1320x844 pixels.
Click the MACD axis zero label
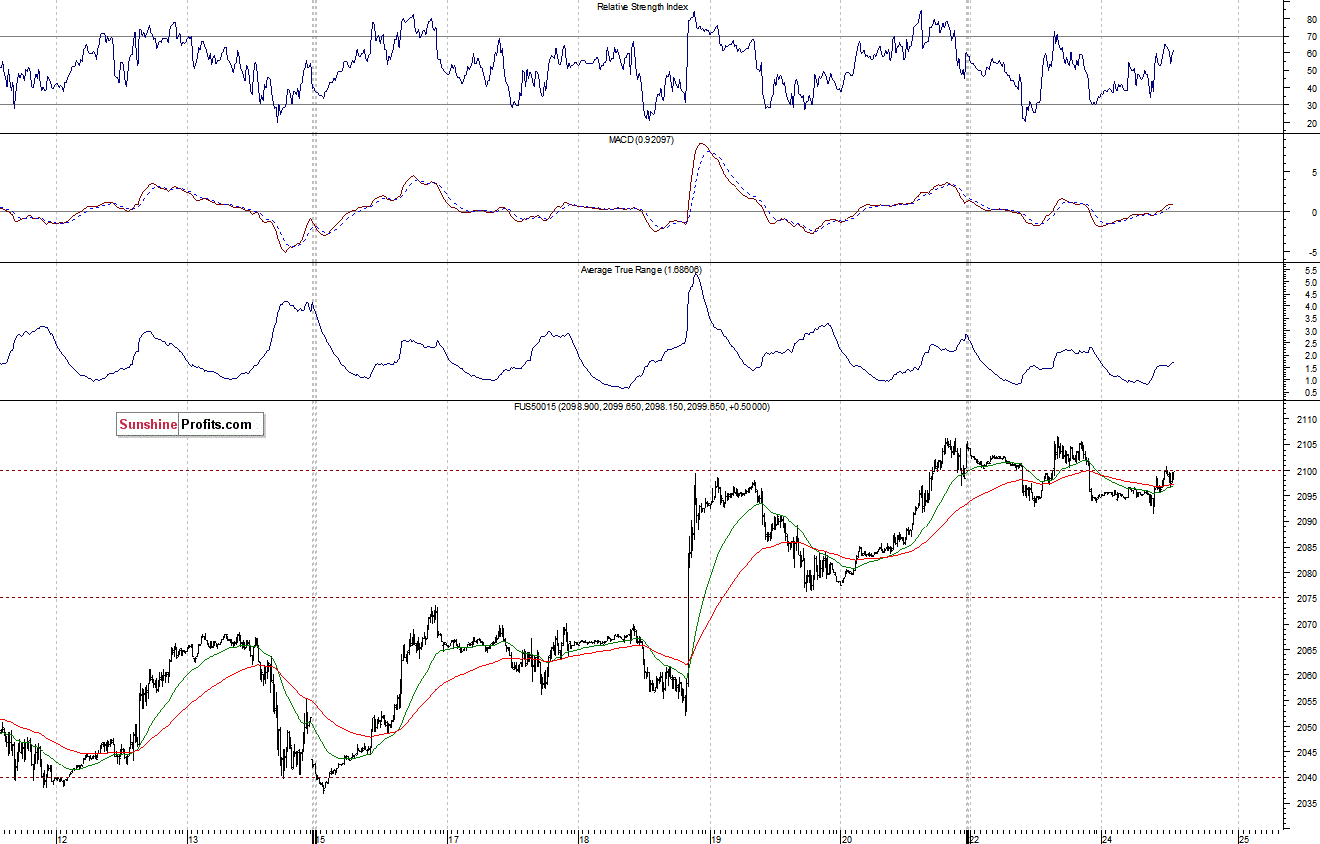(x=1313, y=212)
